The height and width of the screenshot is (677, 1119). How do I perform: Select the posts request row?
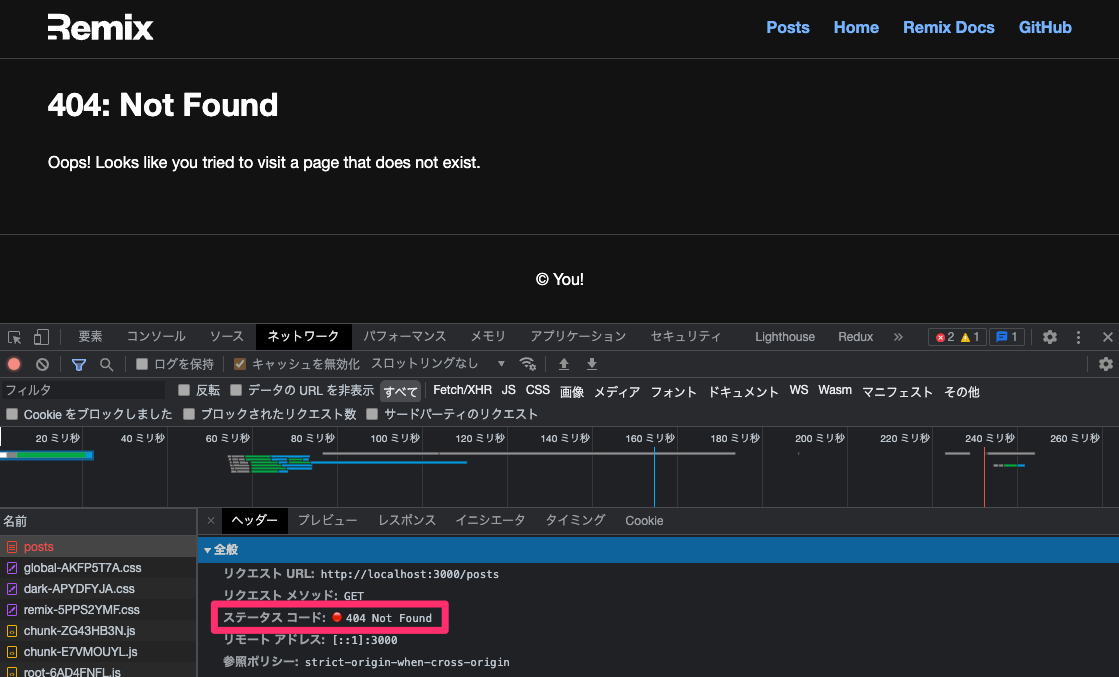(x=98, y=546)
